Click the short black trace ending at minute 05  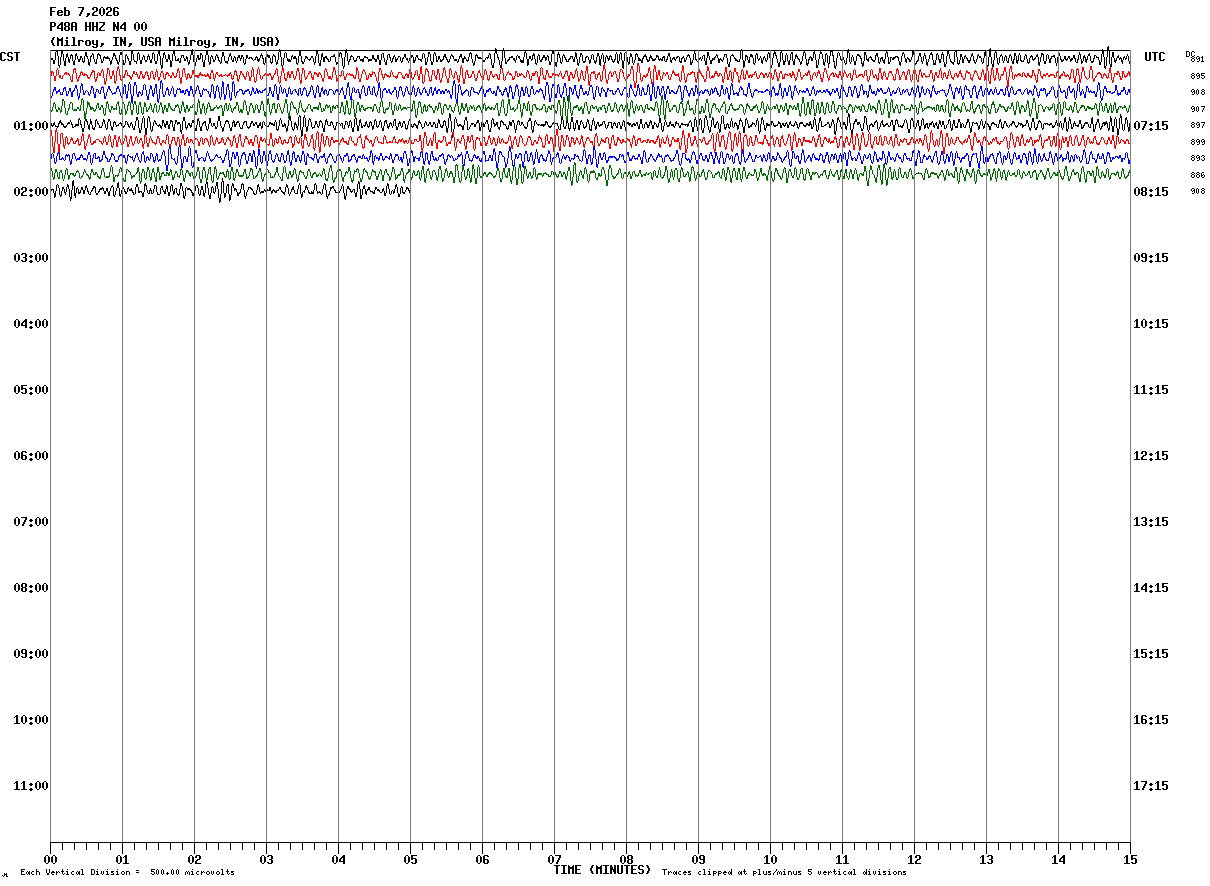click(x=230, y=190)
